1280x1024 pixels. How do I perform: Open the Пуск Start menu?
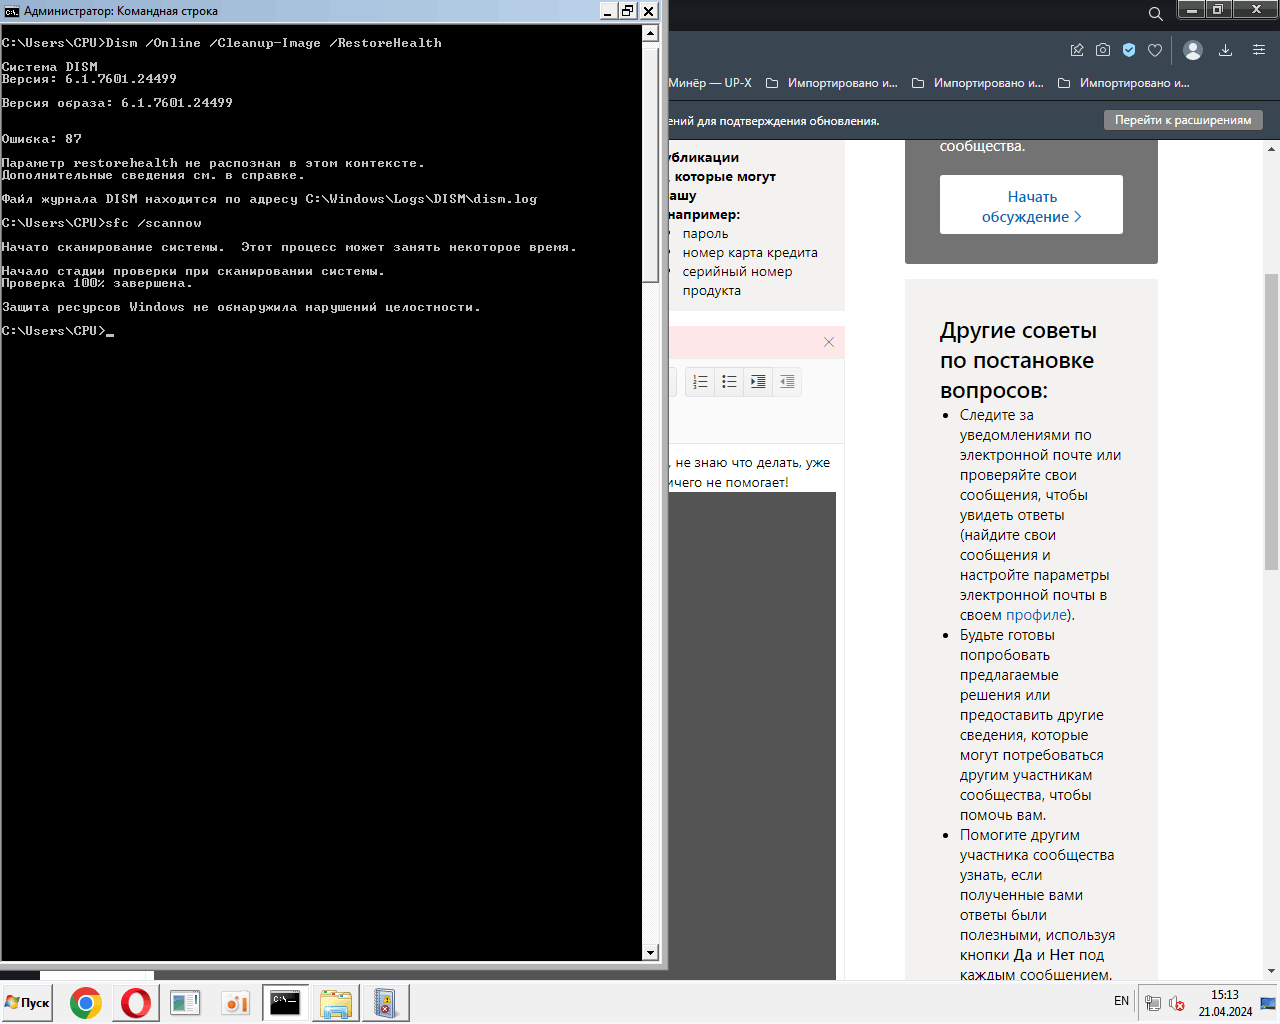coord(27,1003)
